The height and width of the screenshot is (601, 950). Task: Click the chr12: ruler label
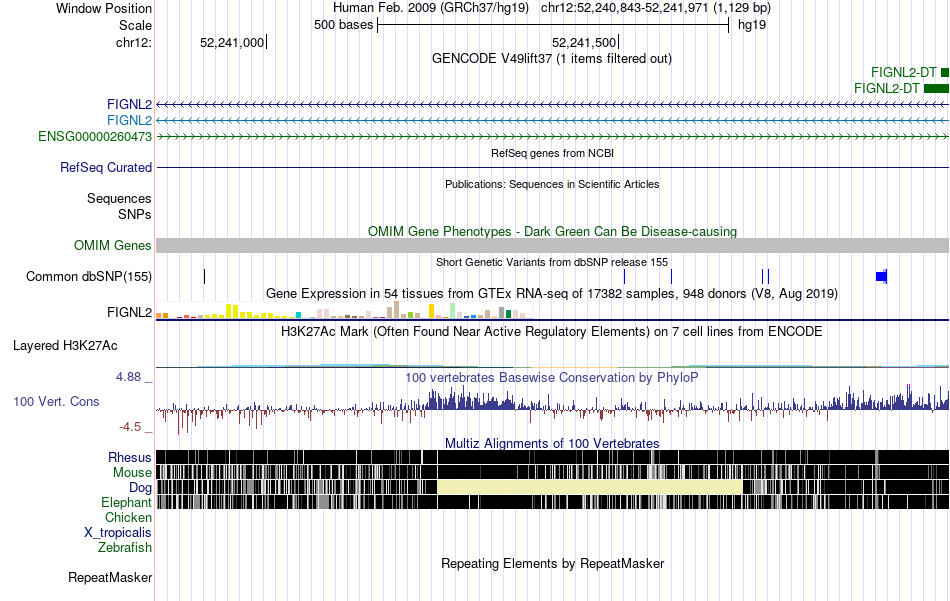(x=133, y=42)
